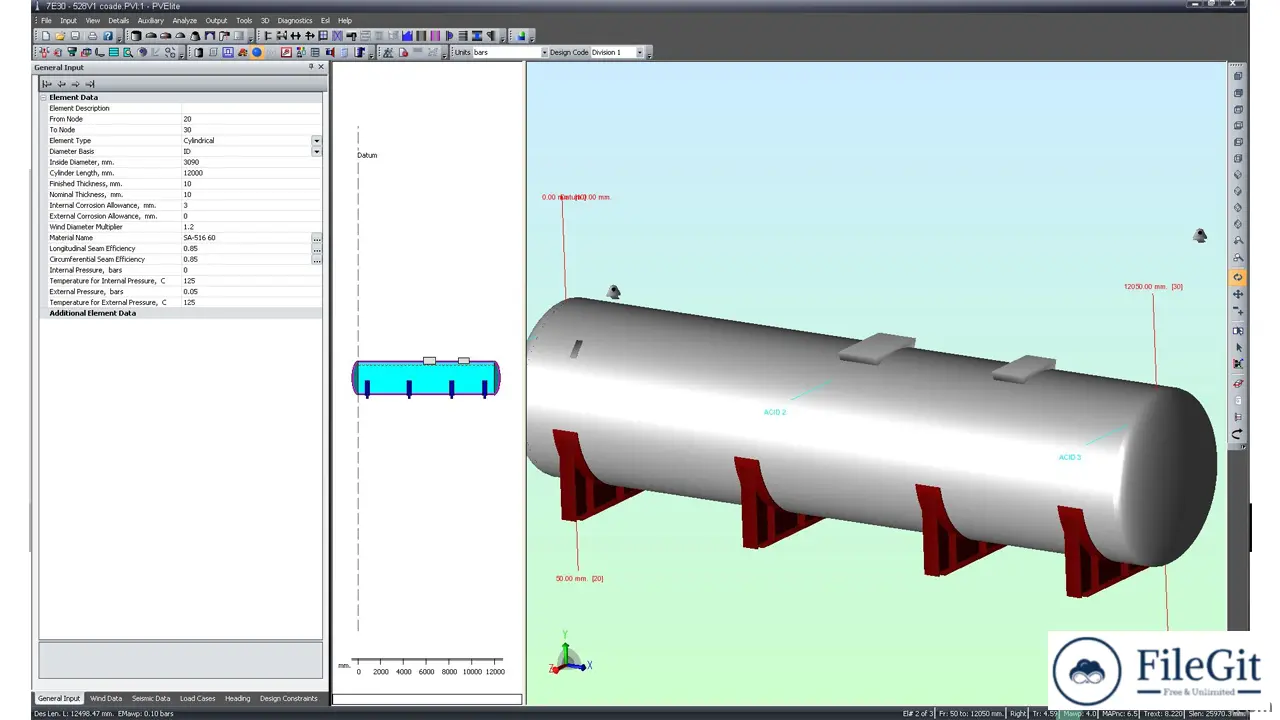The width and height of the screenshot is (1280, 720).
Task: Switch to the Heading tab
Action: click(237, 698)
